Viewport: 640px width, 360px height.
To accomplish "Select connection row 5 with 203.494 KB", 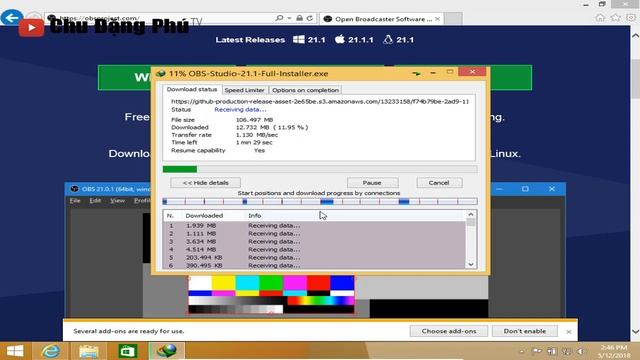I will [x=314, y=258].
